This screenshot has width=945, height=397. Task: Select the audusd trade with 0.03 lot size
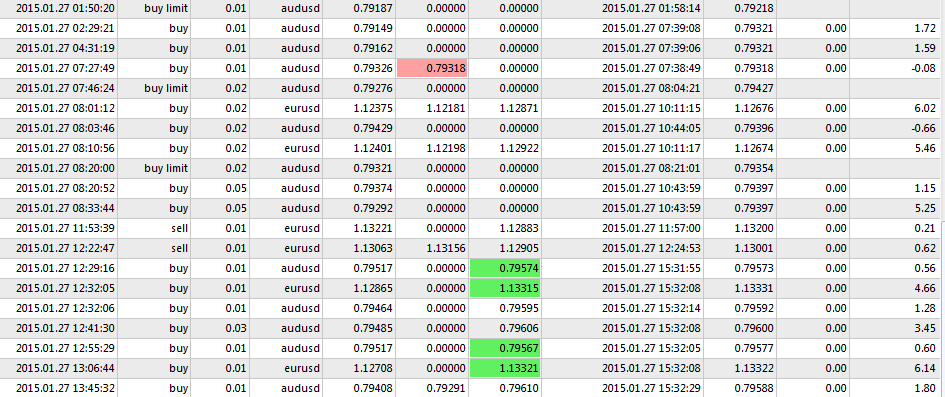(x=472, y=328)
